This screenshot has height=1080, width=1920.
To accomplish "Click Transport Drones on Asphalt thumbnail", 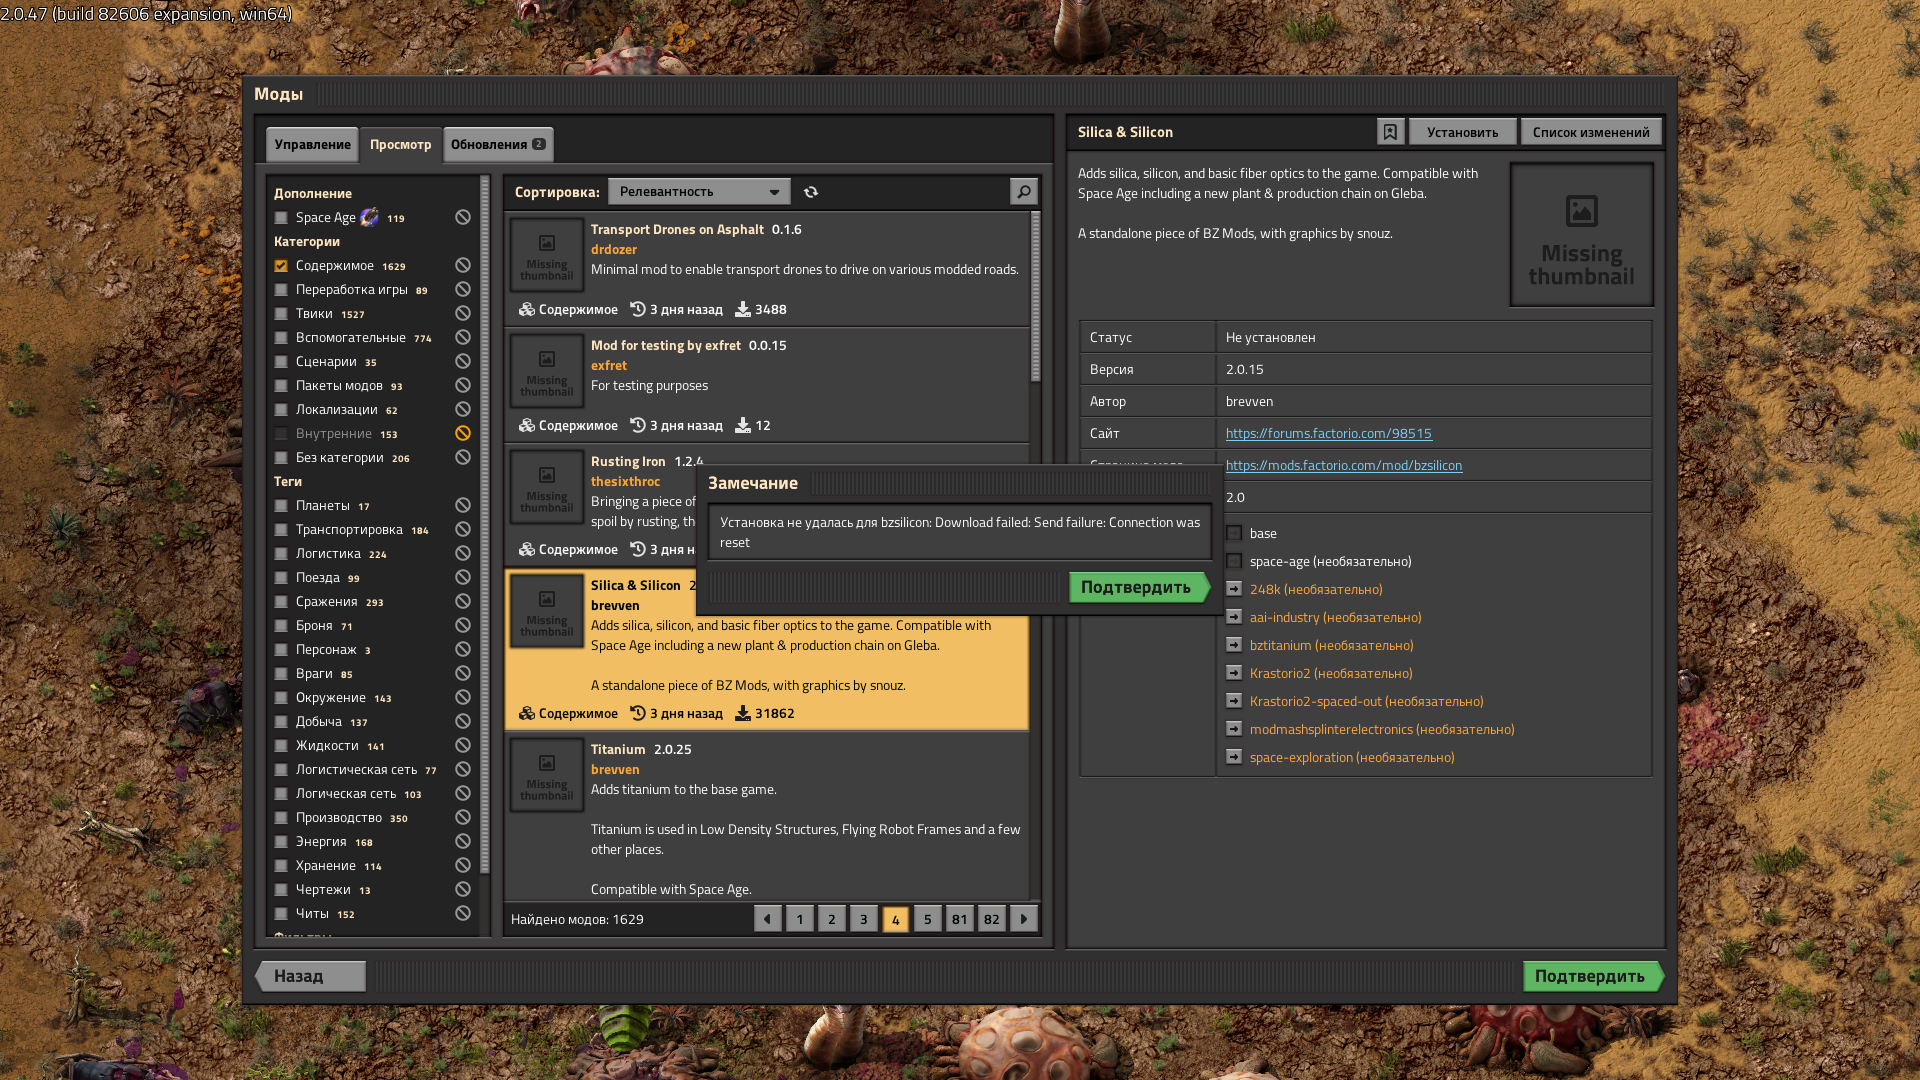I will click(x=547, y=255).
